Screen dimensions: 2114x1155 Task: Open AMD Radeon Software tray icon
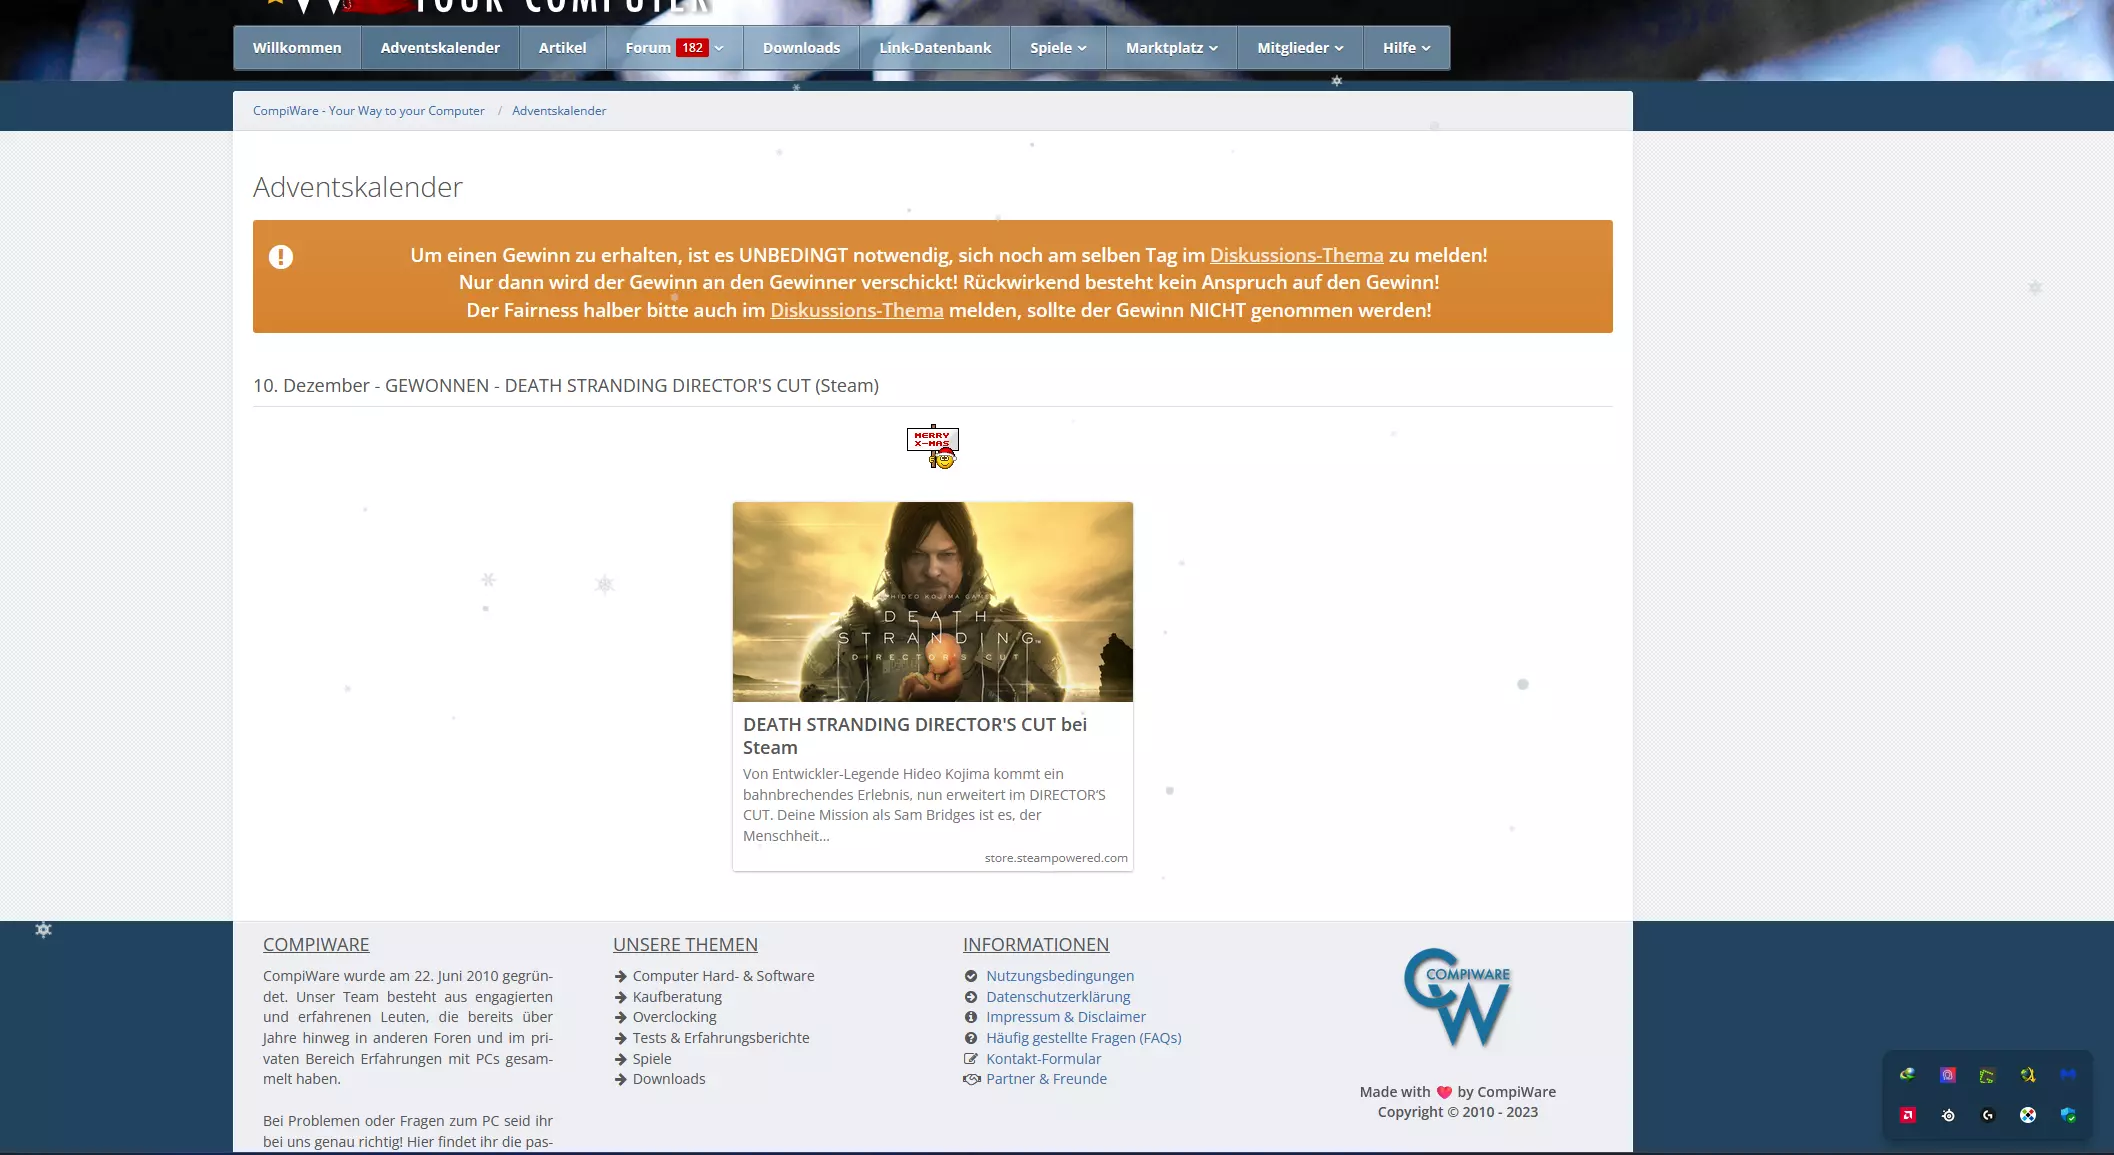click(1908, 1115)
